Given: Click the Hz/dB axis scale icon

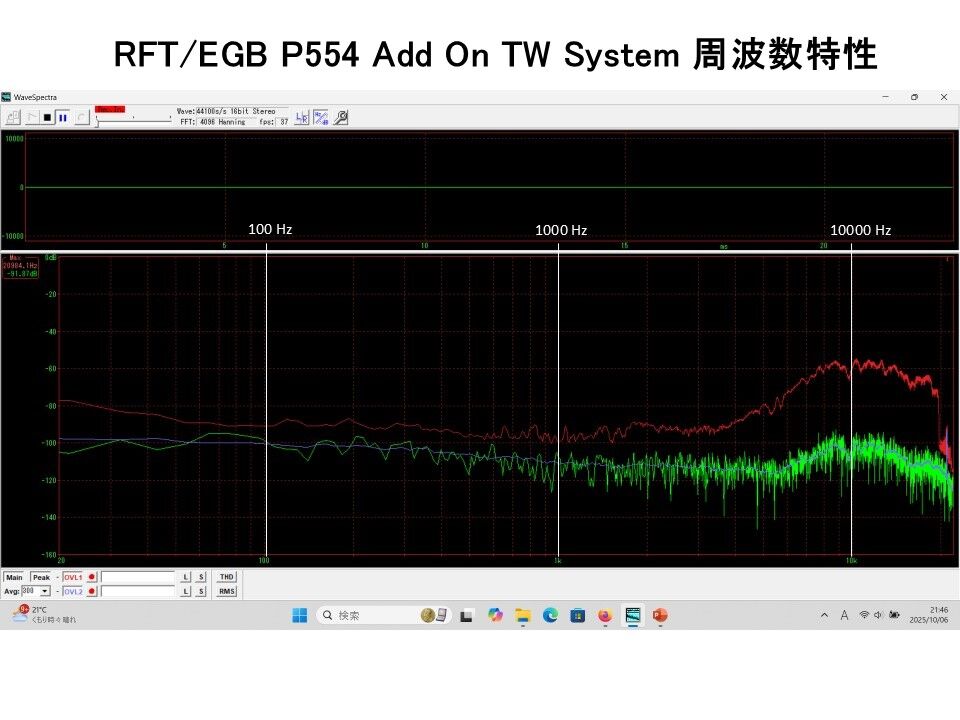Looking at the screenshot, I should pos(321,118).
